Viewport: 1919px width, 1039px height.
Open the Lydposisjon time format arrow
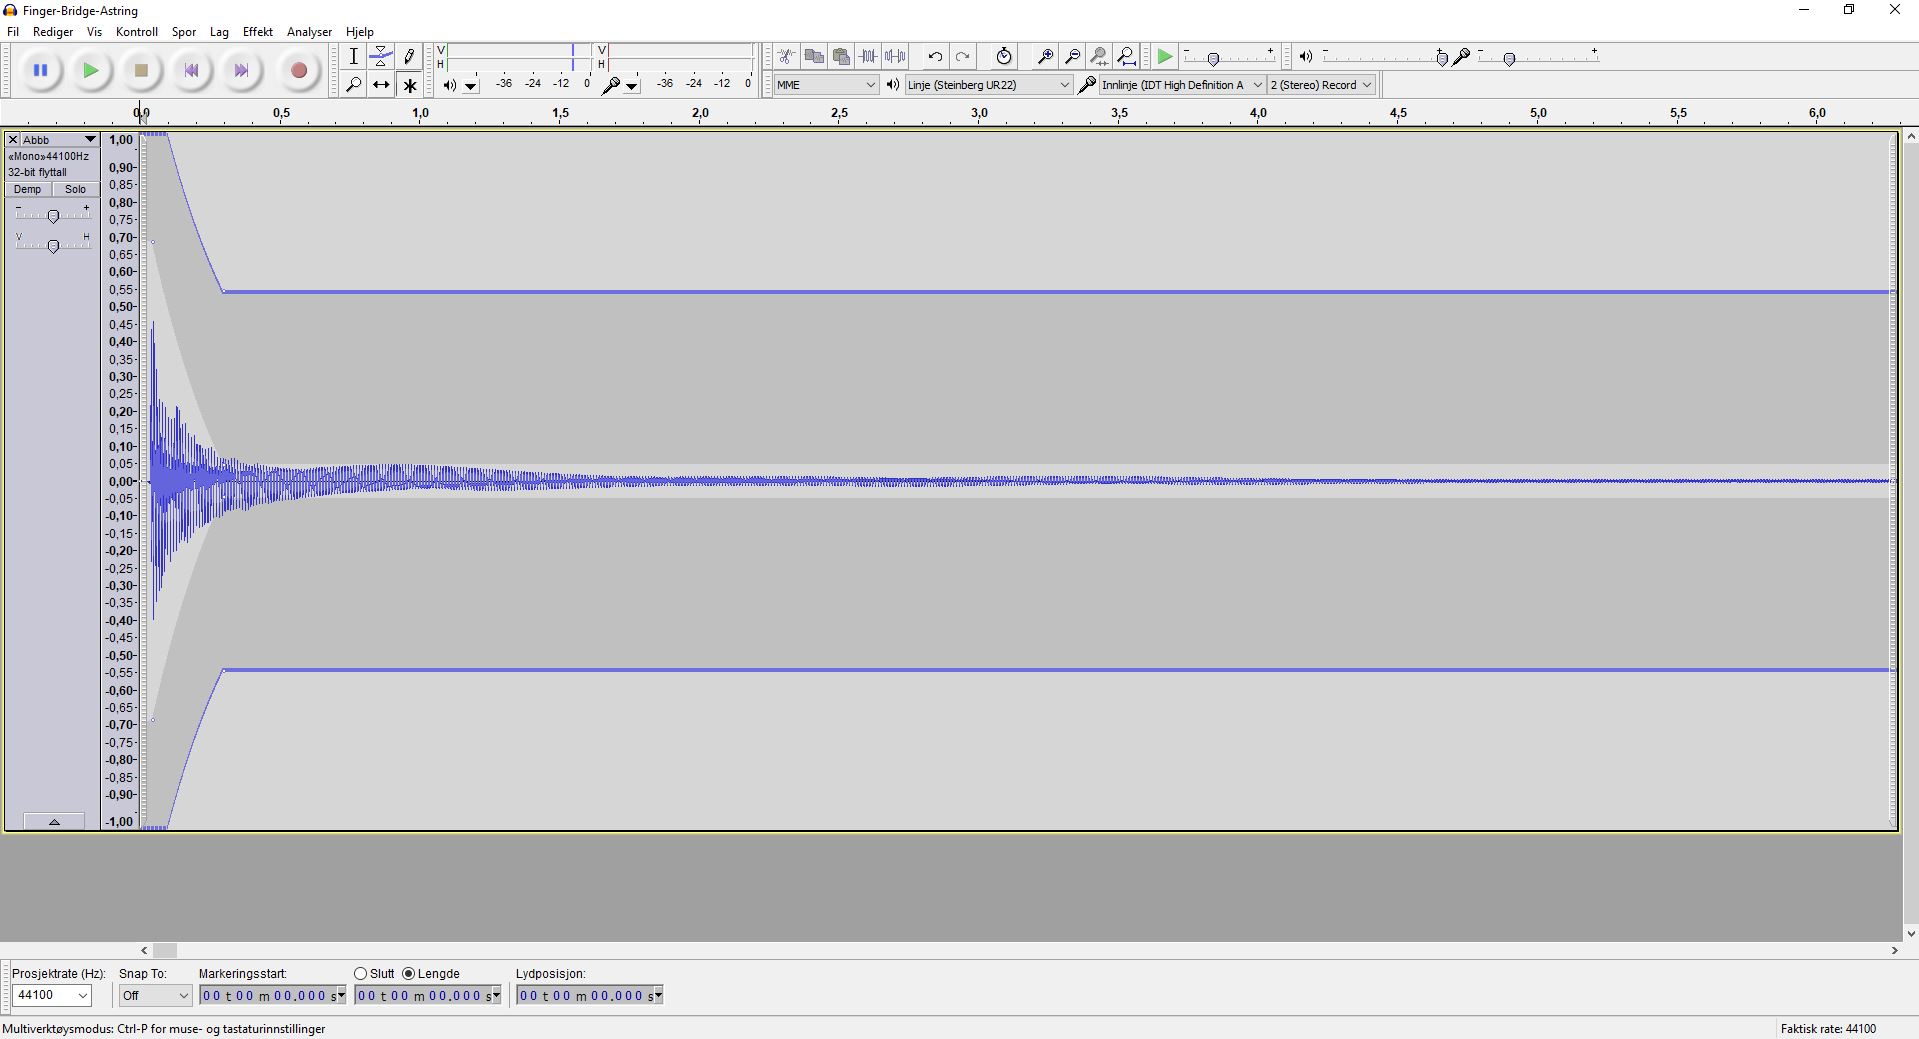coord(658,995)
